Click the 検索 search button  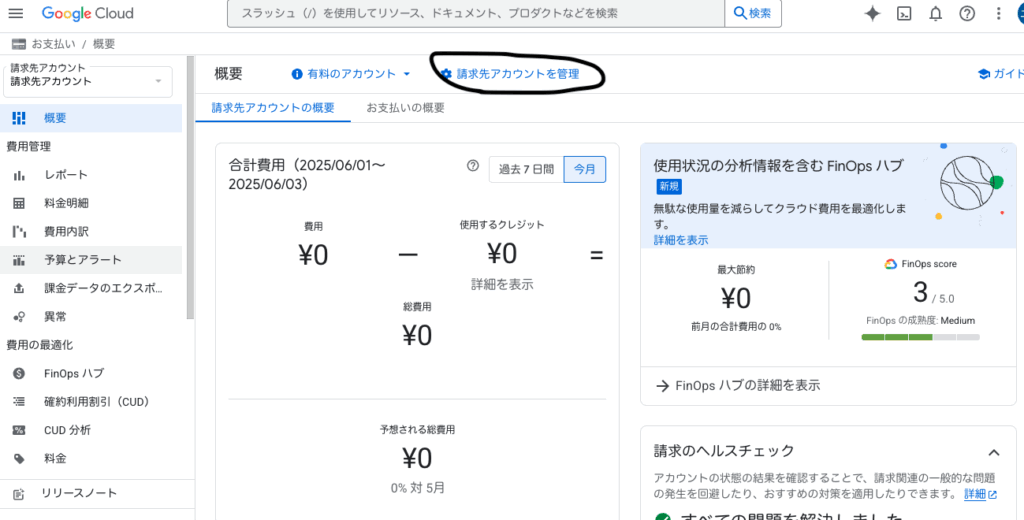(x=753, y=14)
